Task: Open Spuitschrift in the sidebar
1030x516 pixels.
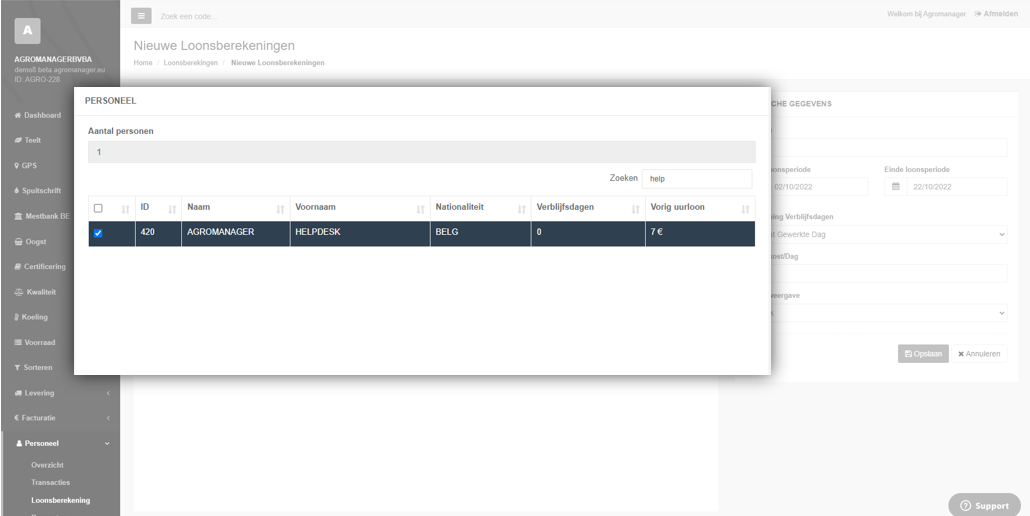Action: [37, 190]
